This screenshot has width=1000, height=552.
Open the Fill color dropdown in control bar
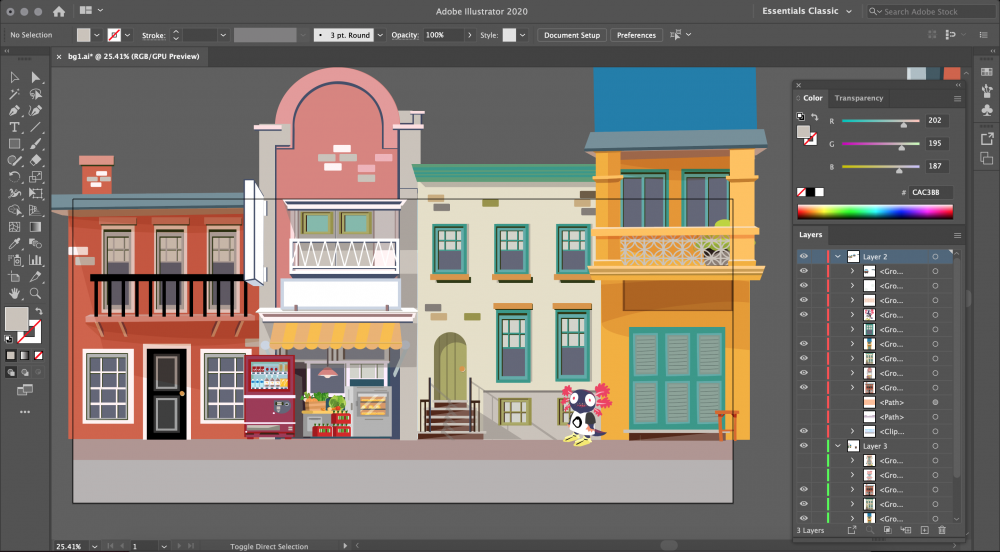[x=97, y=35]
